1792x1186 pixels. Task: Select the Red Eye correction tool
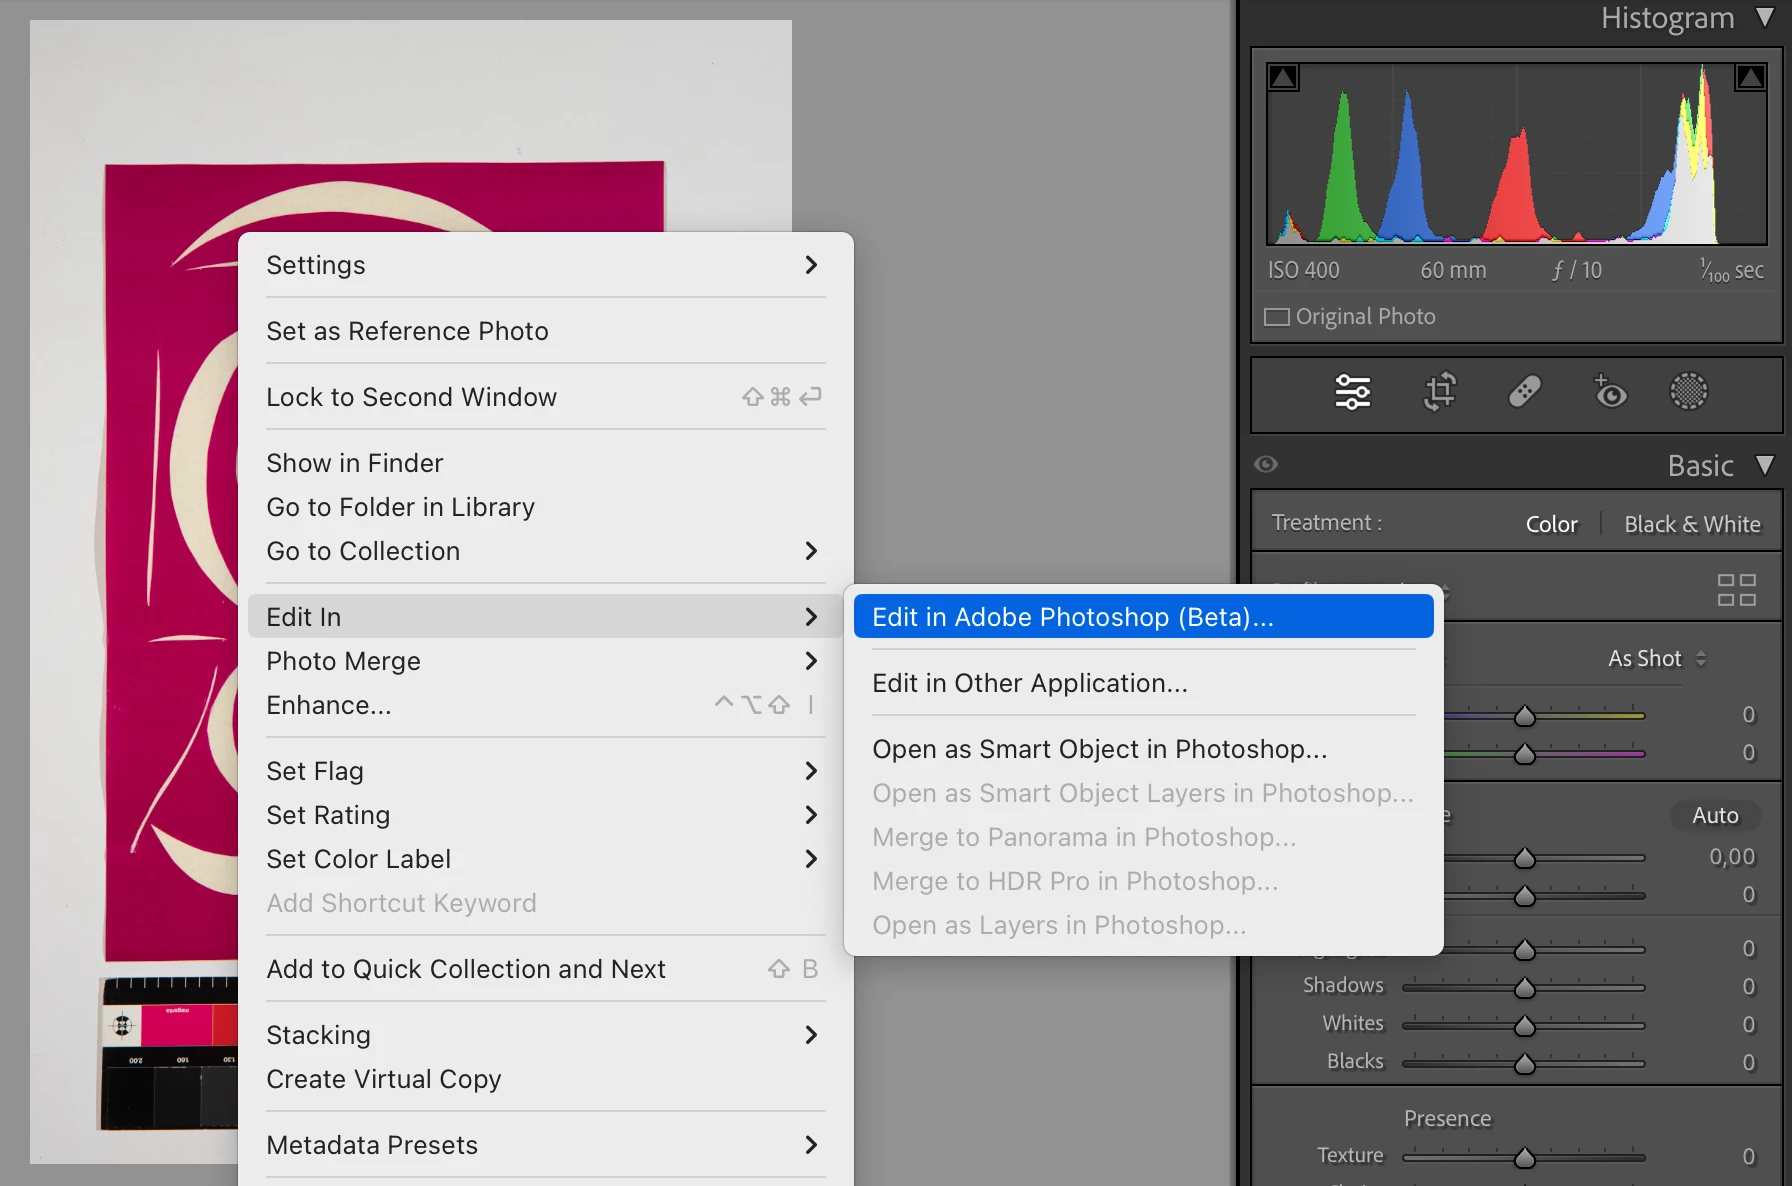coord(1610,392)
